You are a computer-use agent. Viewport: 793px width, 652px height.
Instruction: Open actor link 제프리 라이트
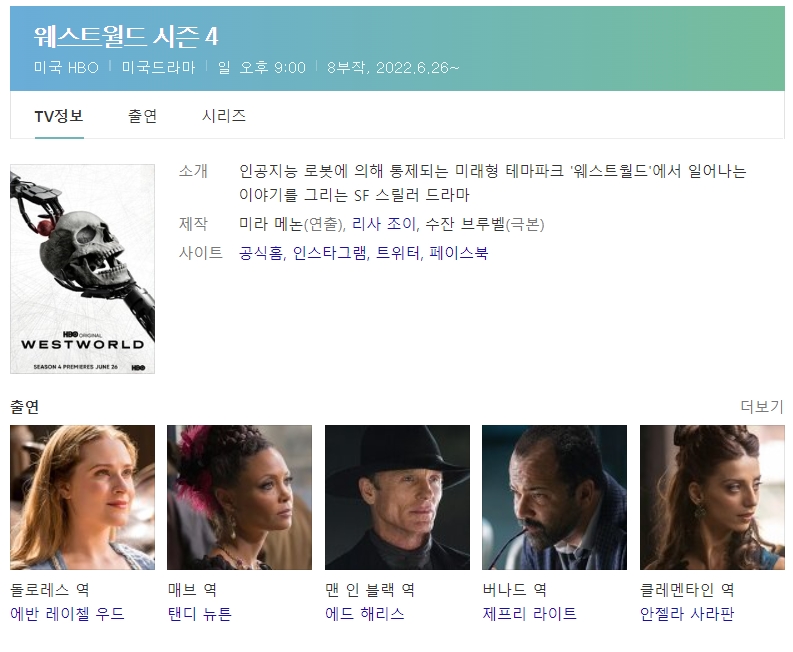530,614
